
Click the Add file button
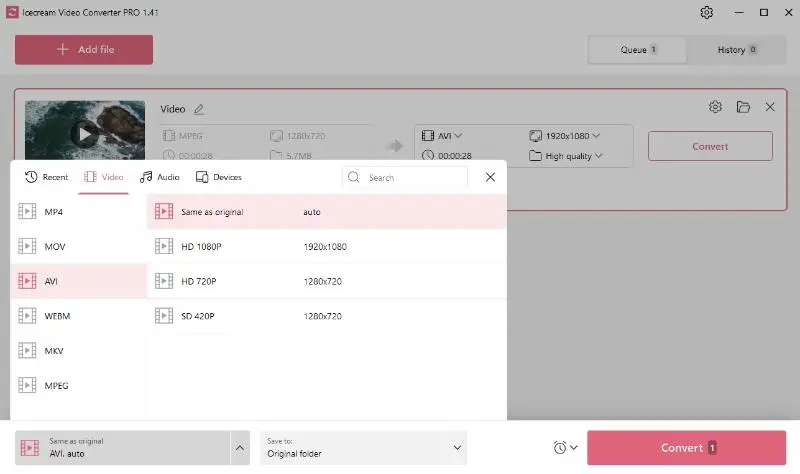point(84,49)
